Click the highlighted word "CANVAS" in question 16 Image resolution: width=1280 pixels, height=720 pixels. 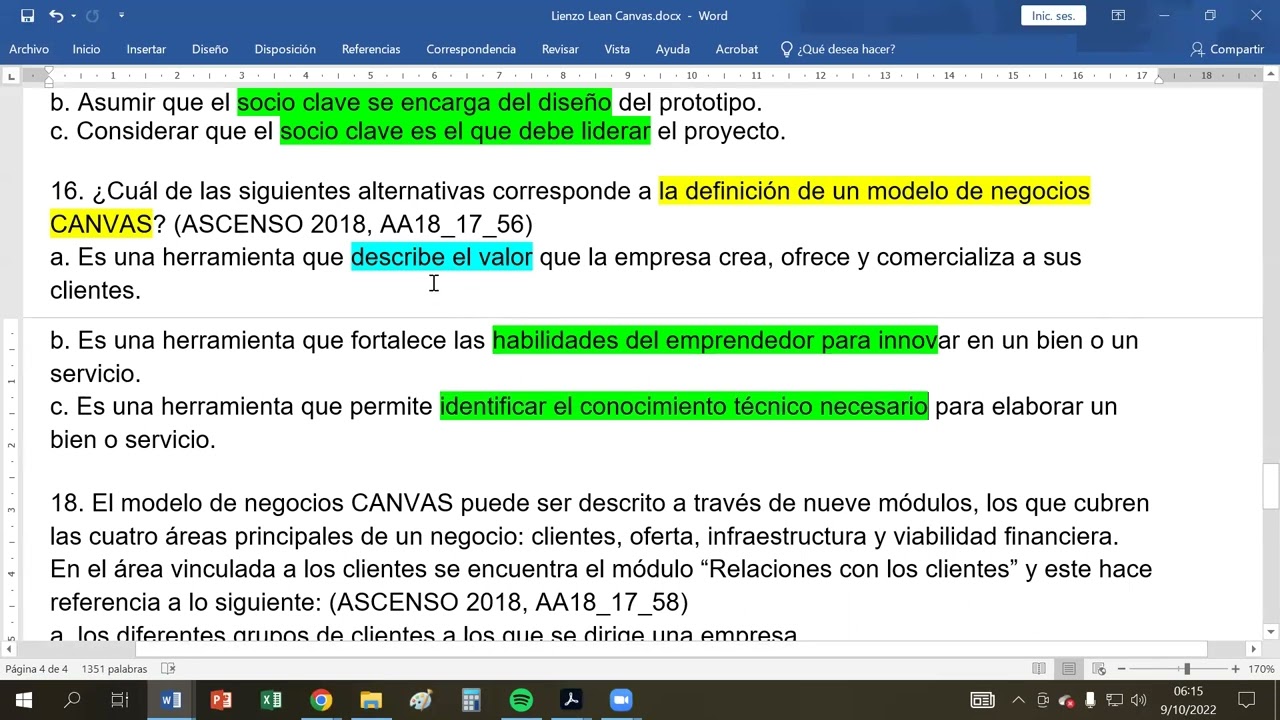(101, 224)
